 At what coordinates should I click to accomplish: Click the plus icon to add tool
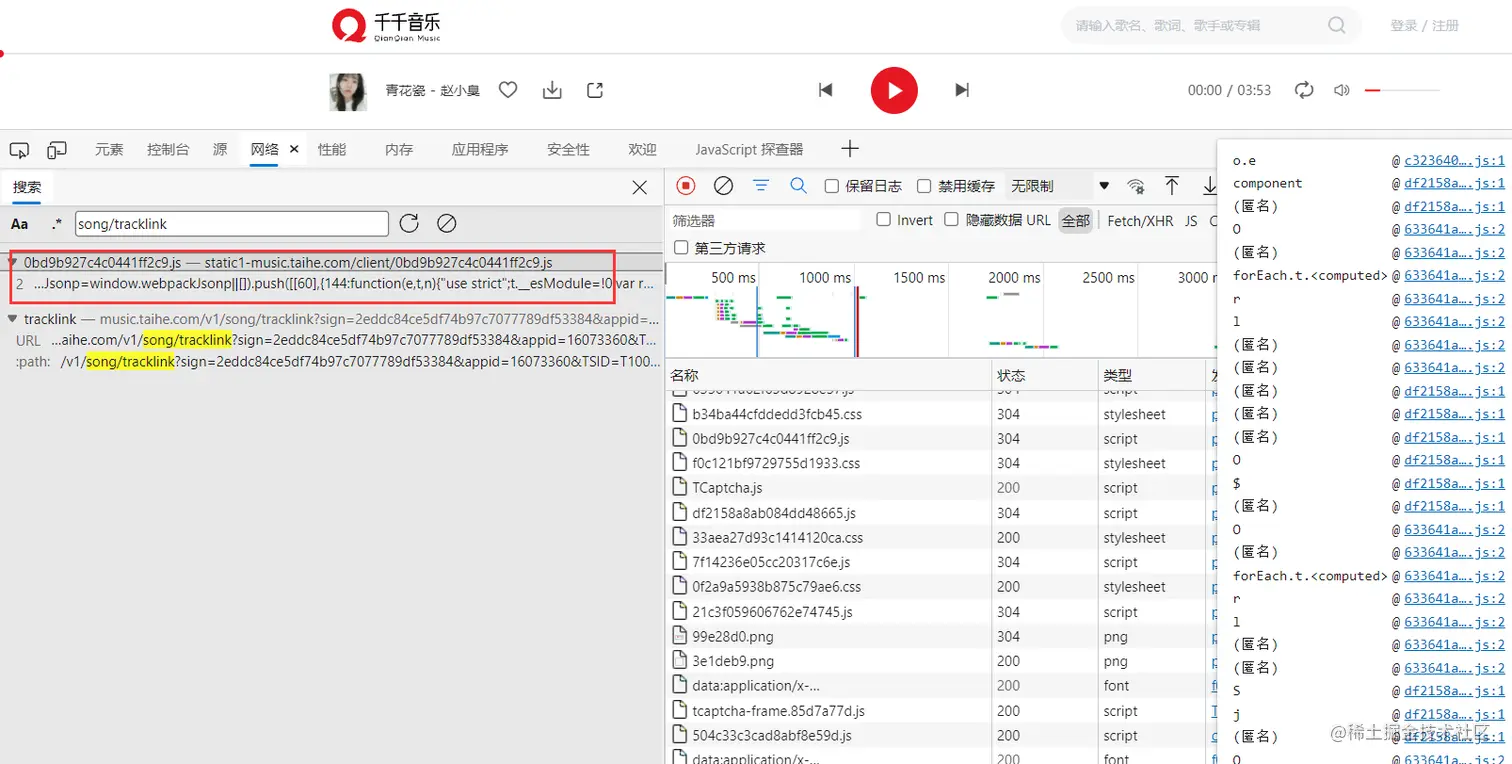pos(850,149)
